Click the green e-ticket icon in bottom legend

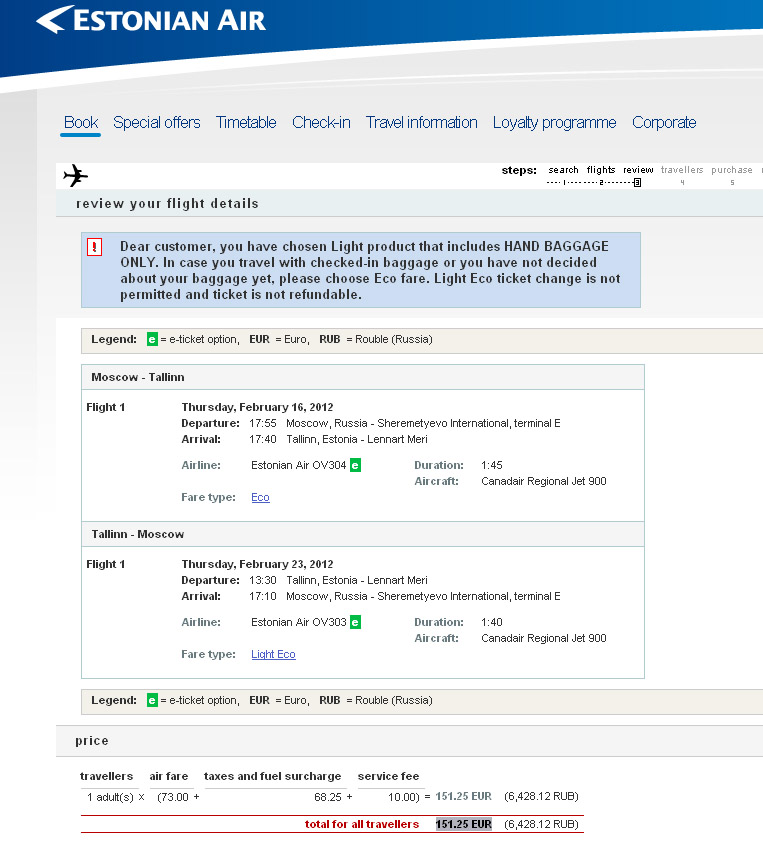152,700
